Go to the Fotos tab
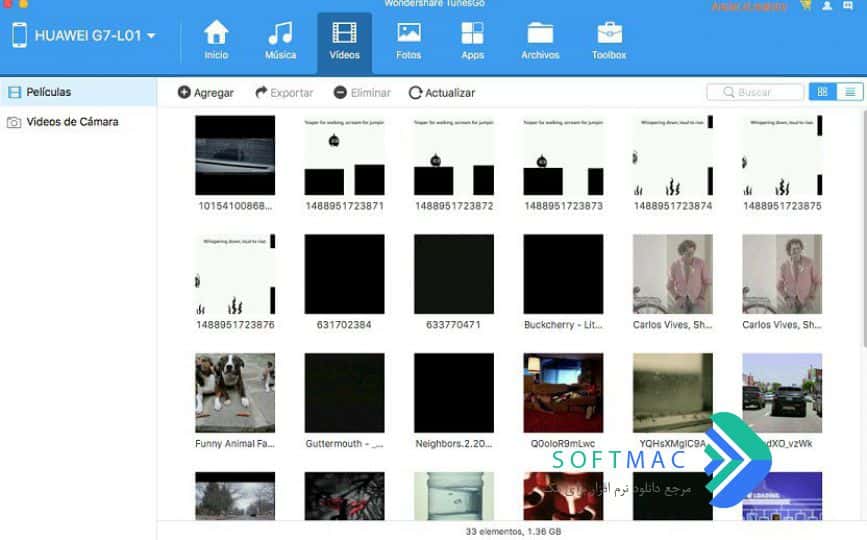The width and height of the screenshot is (867, 540). 409,41
